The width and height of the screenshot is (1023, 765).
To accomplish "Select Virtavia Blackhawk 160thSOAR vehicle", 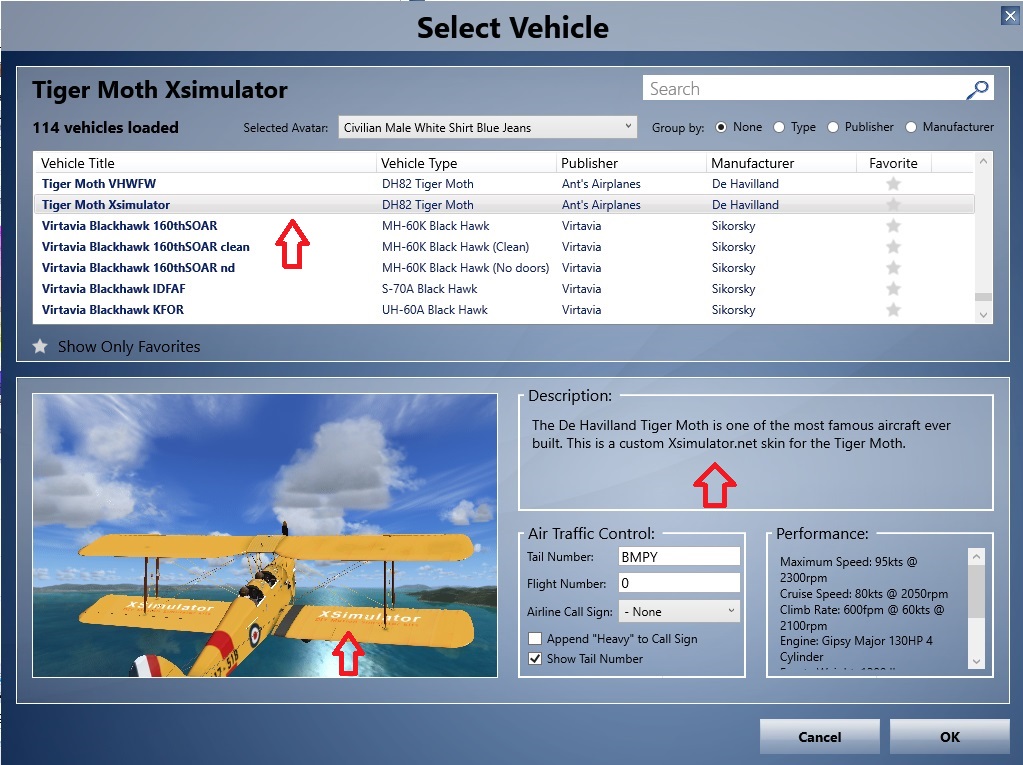I will [129, 226].
